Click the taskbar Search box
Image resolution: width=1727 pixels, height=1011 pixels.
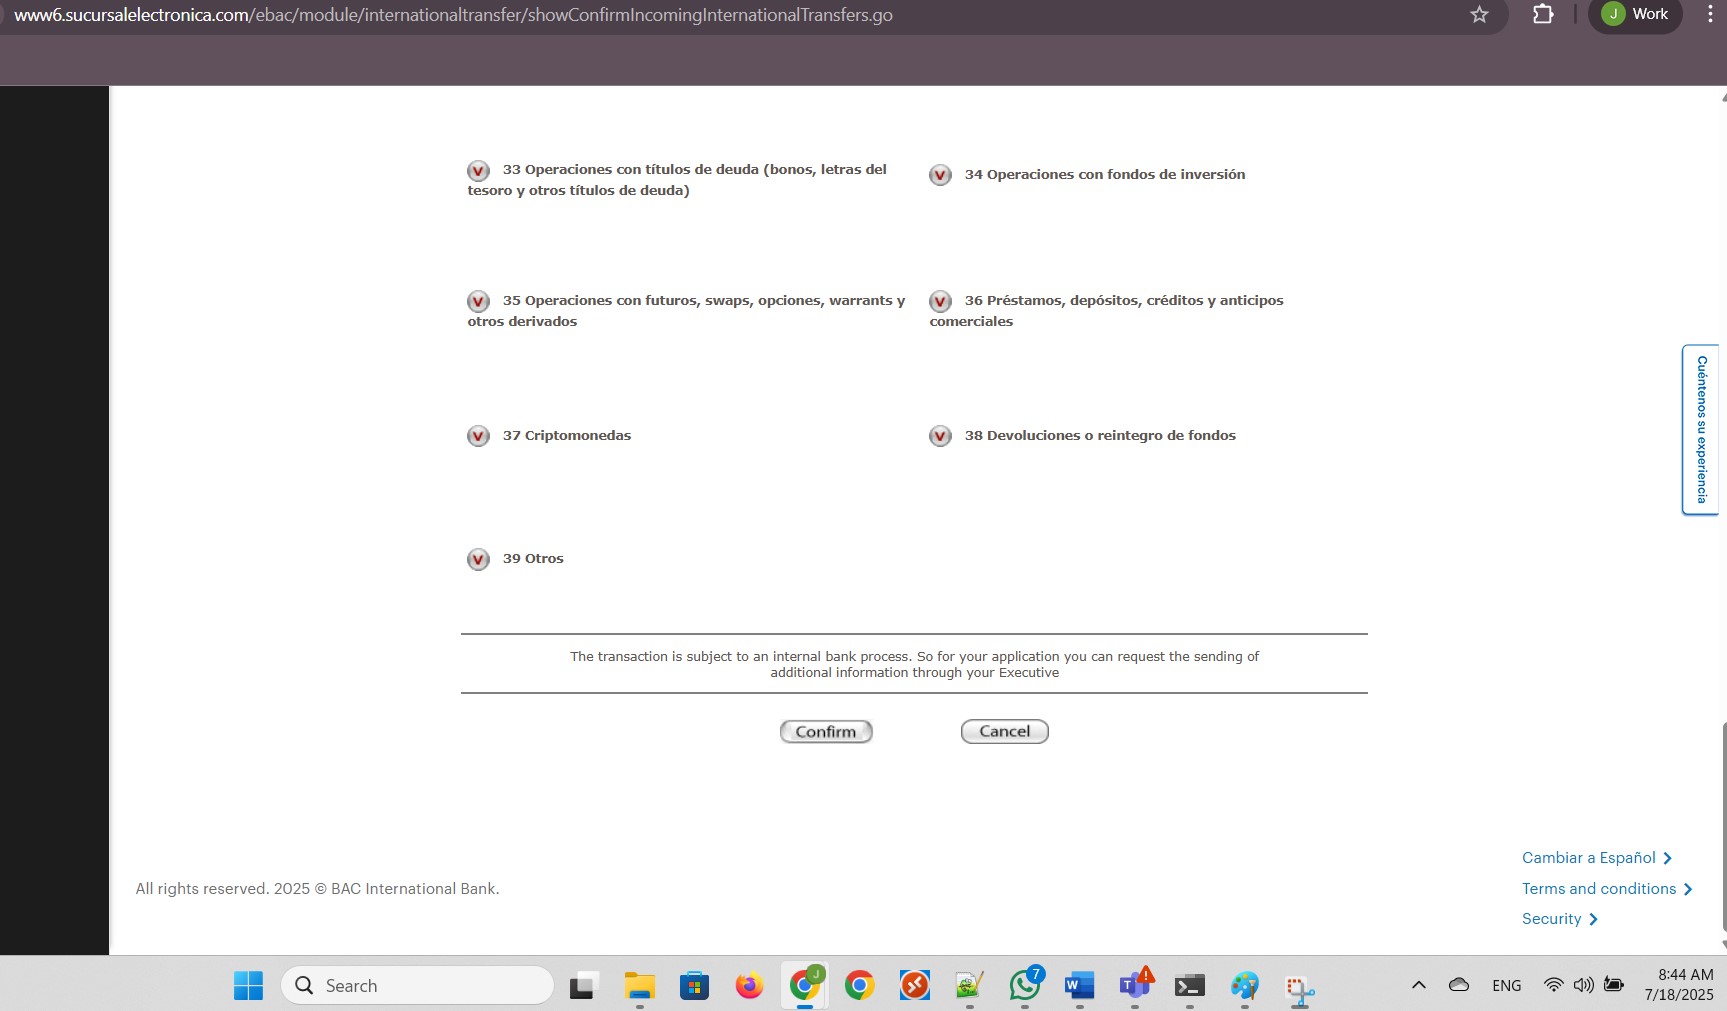click(x=418, y=986)
